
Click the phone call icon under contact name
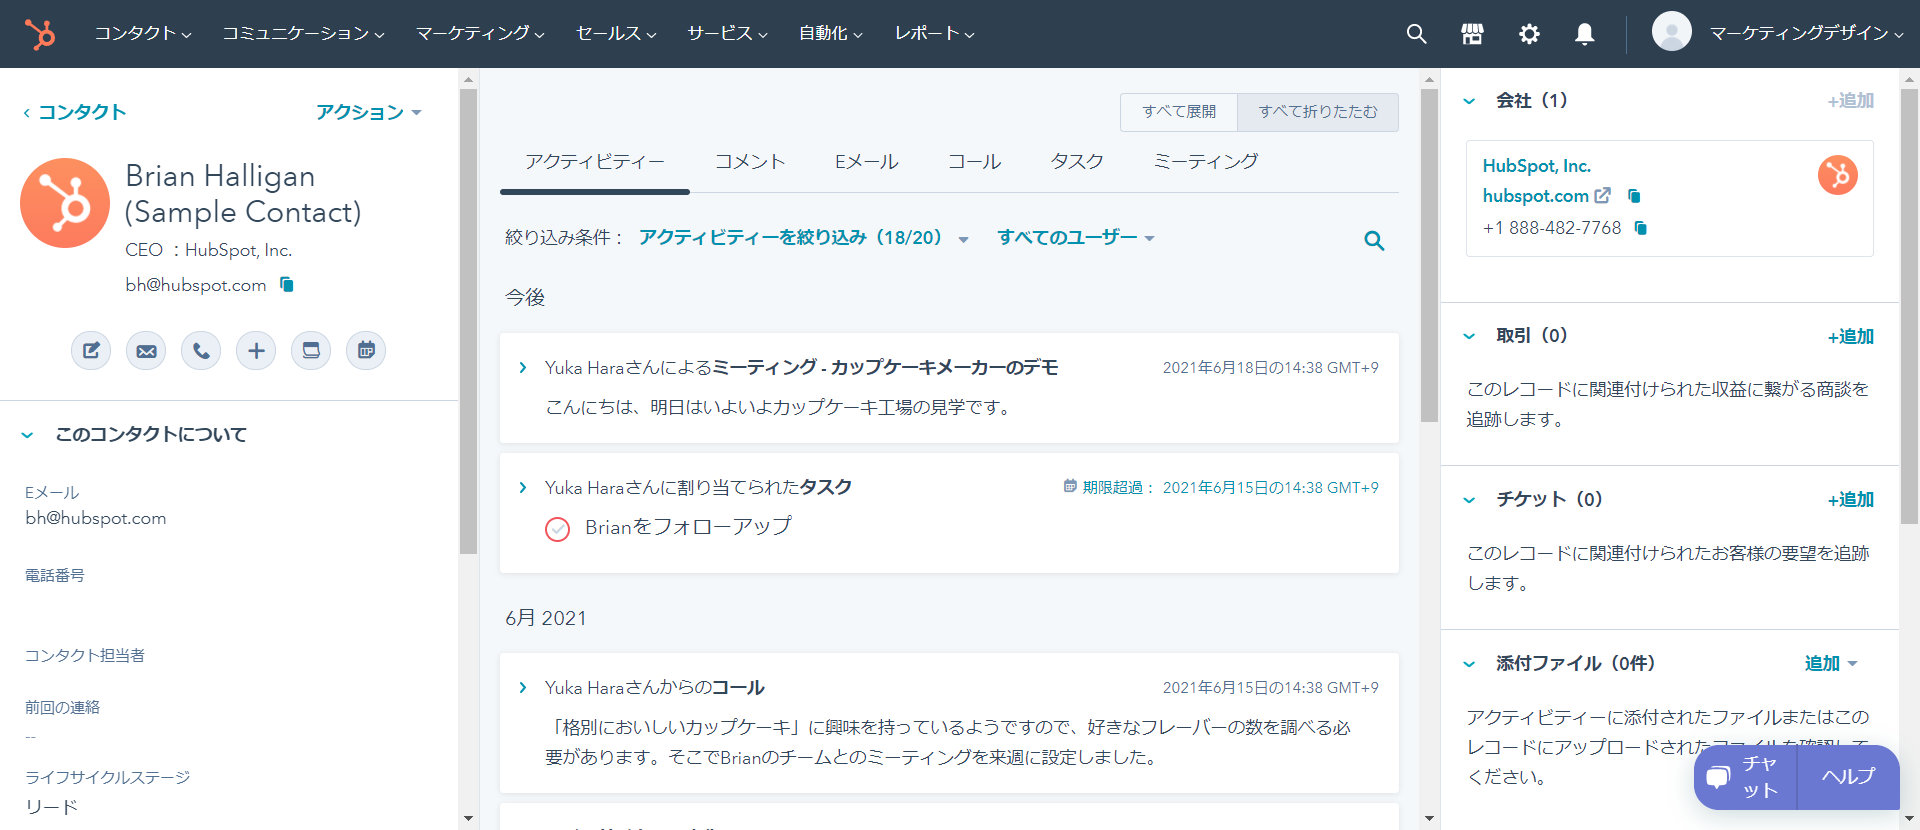(x=201, y=351)
